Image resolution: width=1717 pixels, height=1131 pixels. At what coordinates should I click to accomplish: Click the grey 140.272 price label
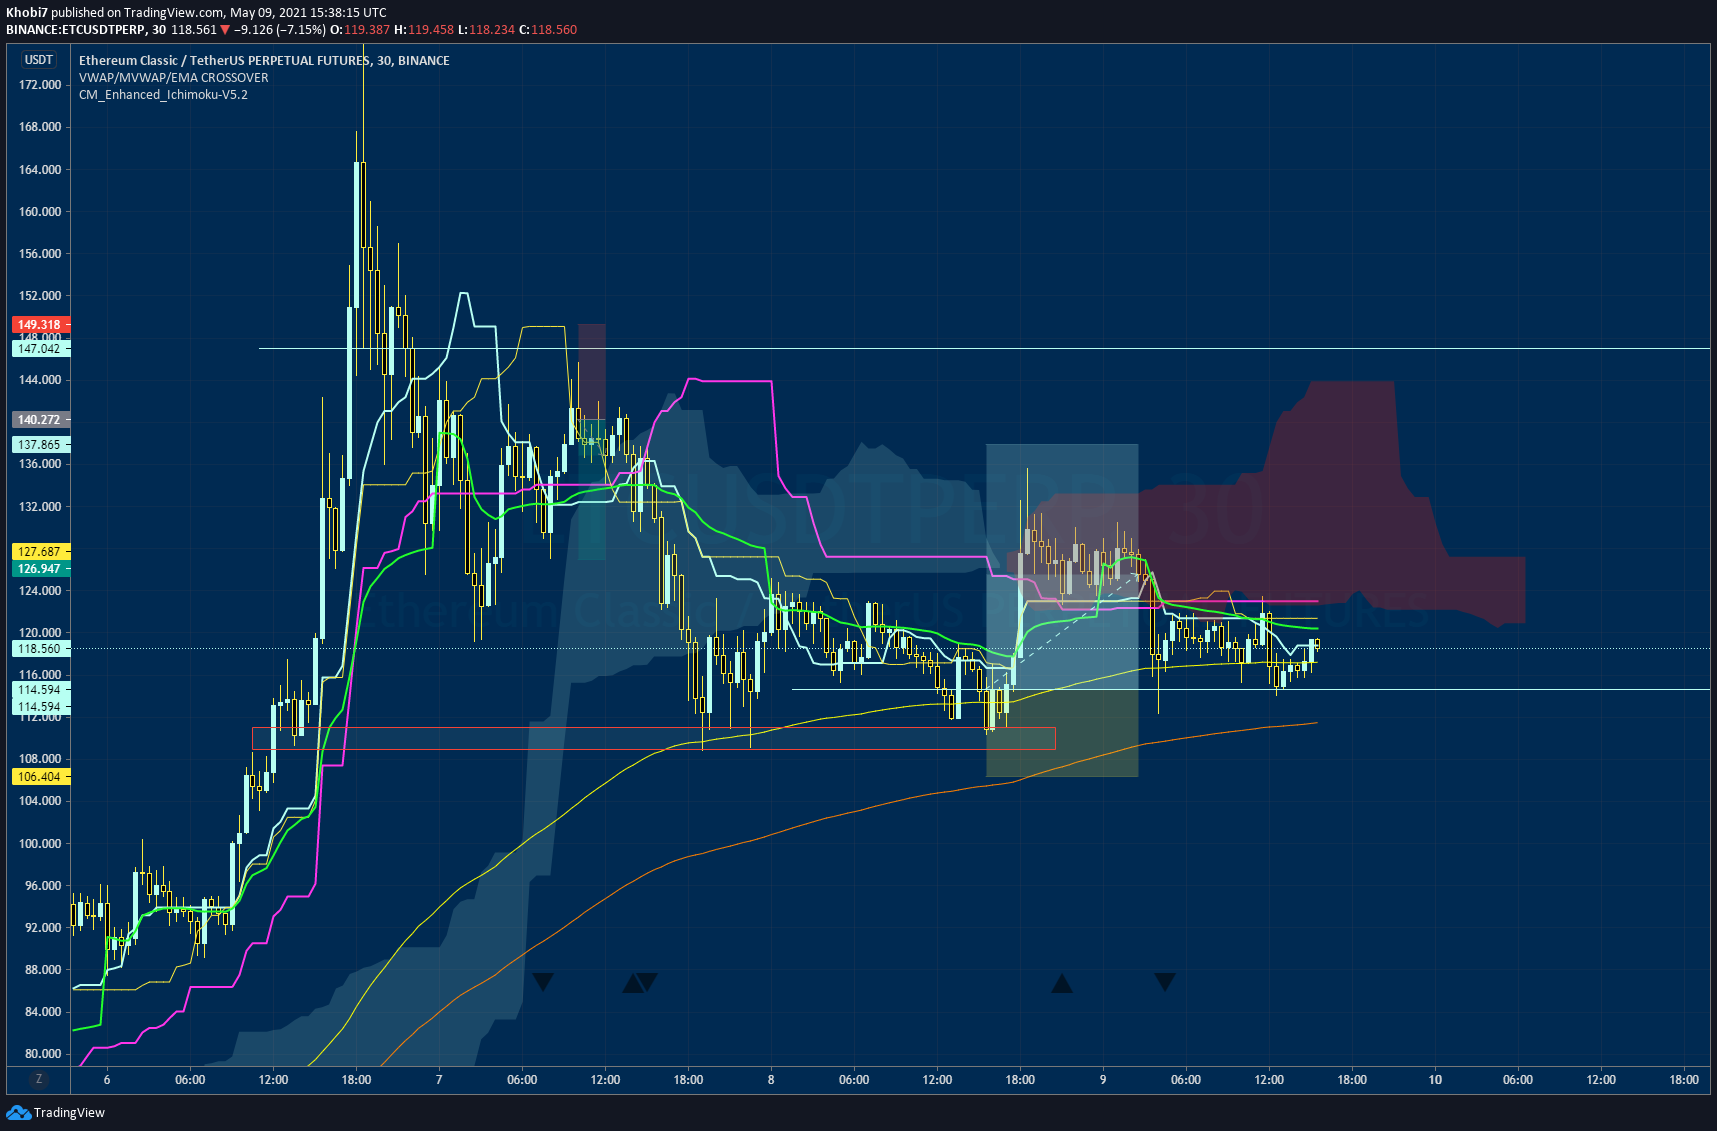tap(40, 419)
